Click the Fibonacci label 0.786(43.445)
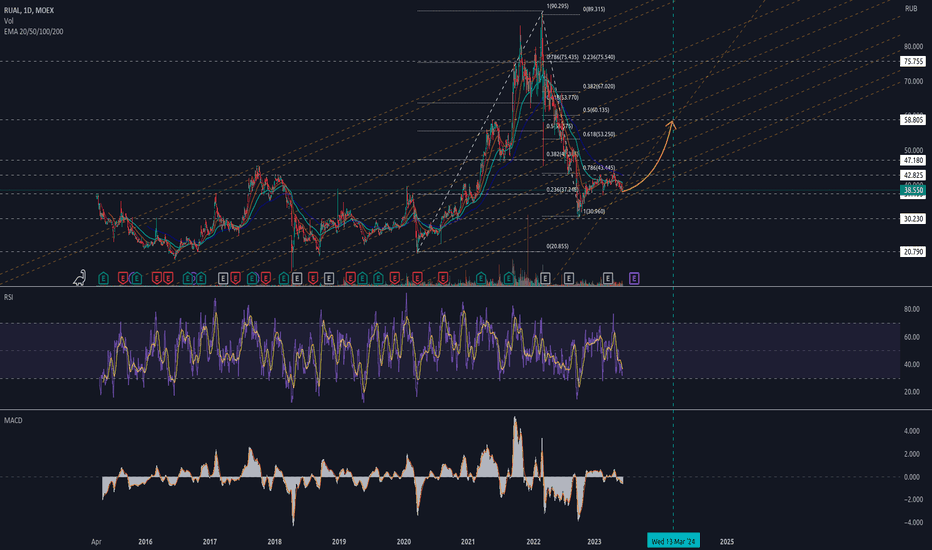 pyautogui.click(x=599, y=168)
